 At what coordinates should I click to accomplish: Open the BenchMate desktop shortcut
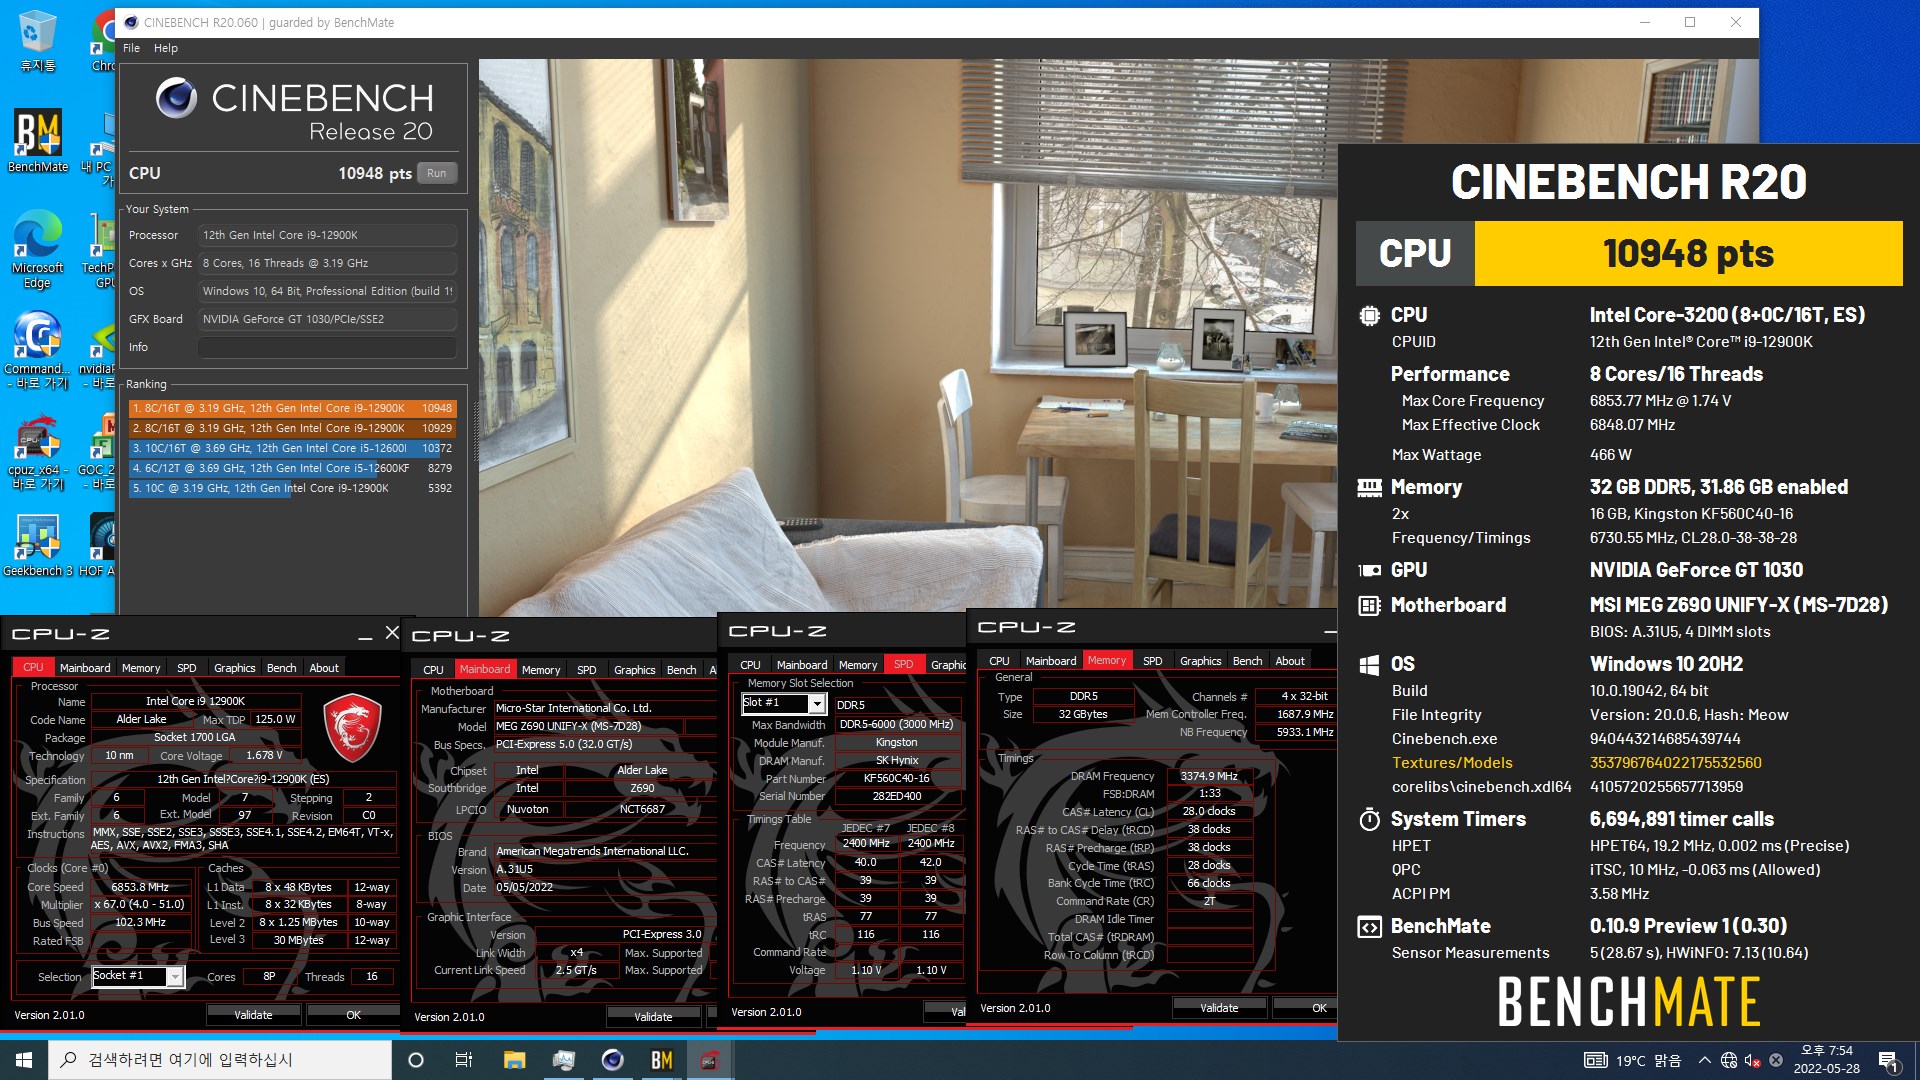38,140
